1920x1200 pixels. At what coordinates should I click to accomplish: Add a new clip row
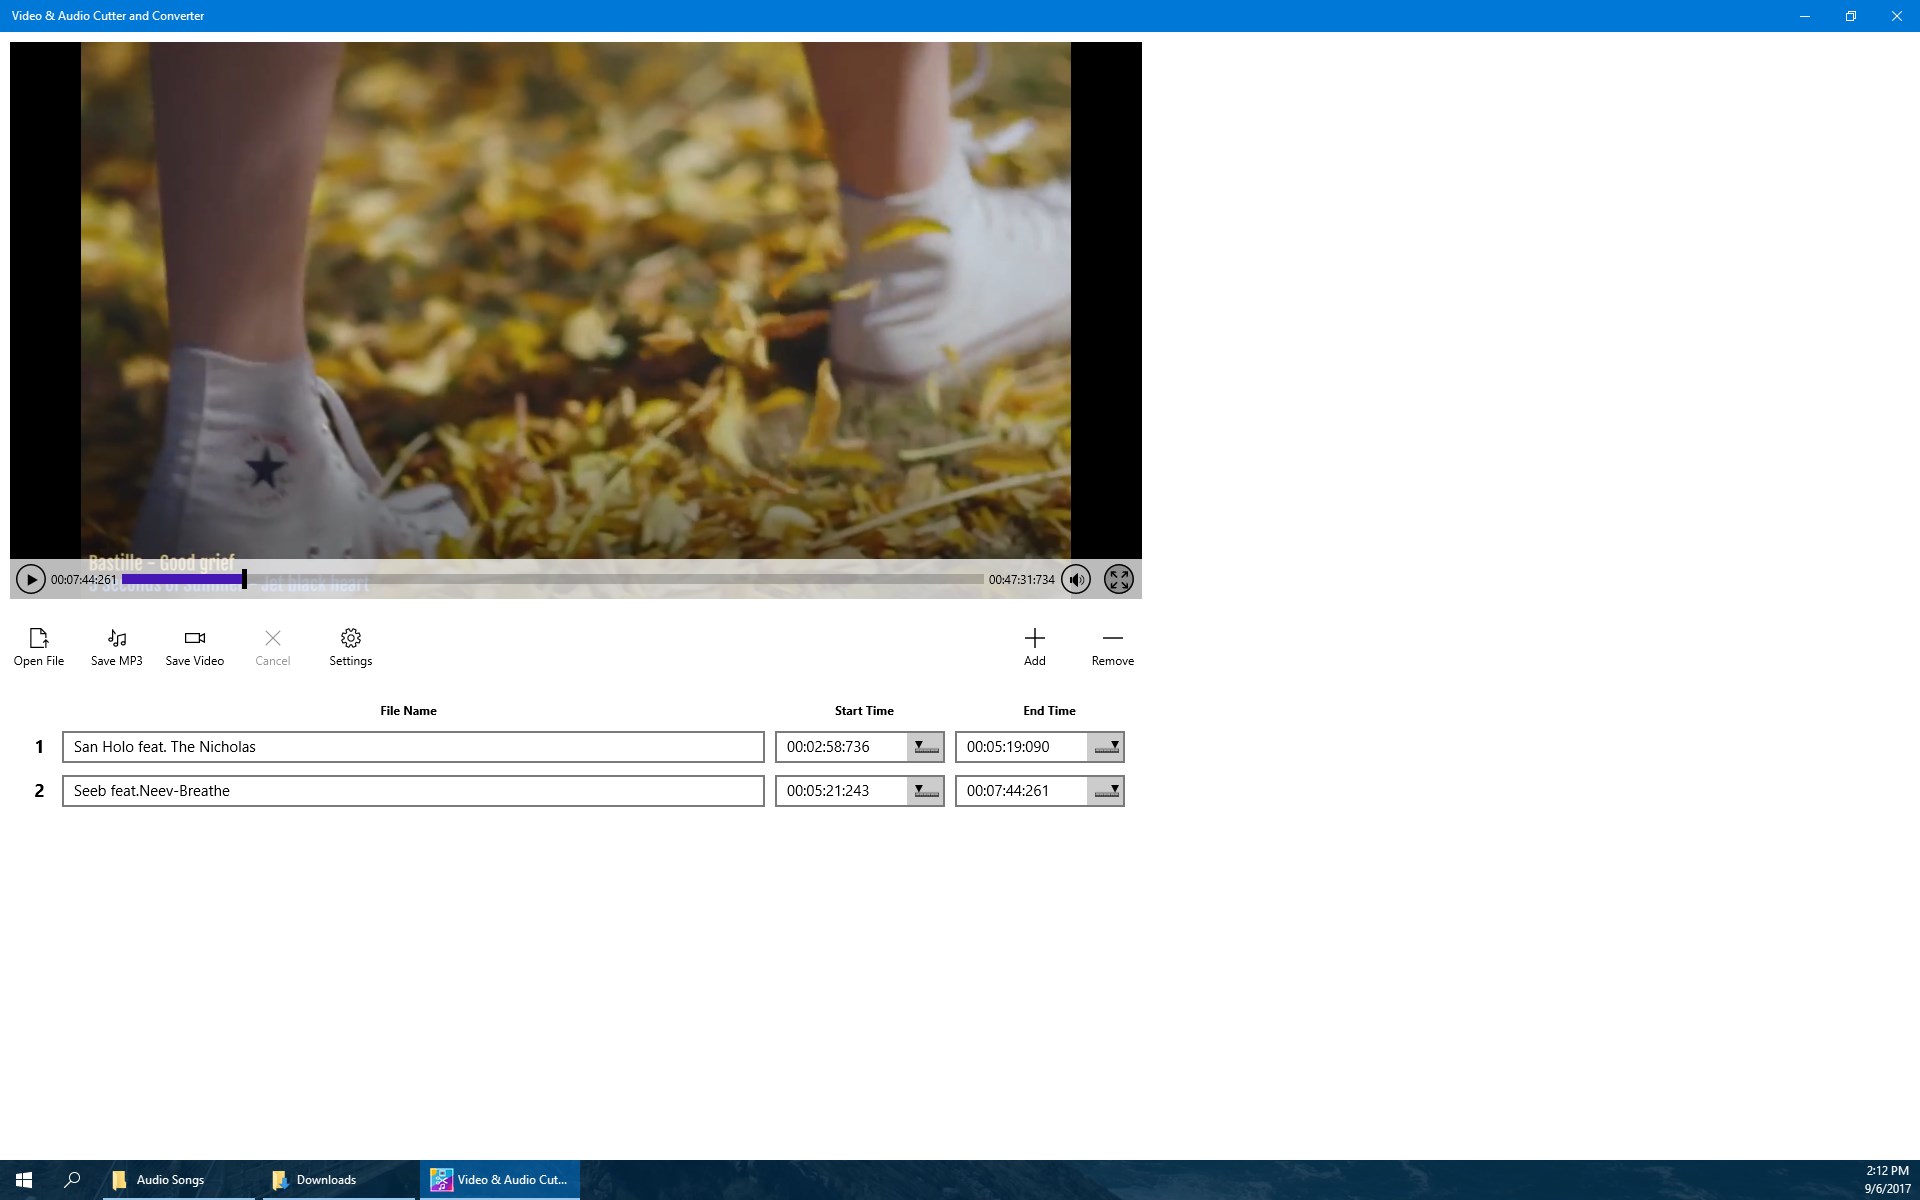click(1034, 638)
